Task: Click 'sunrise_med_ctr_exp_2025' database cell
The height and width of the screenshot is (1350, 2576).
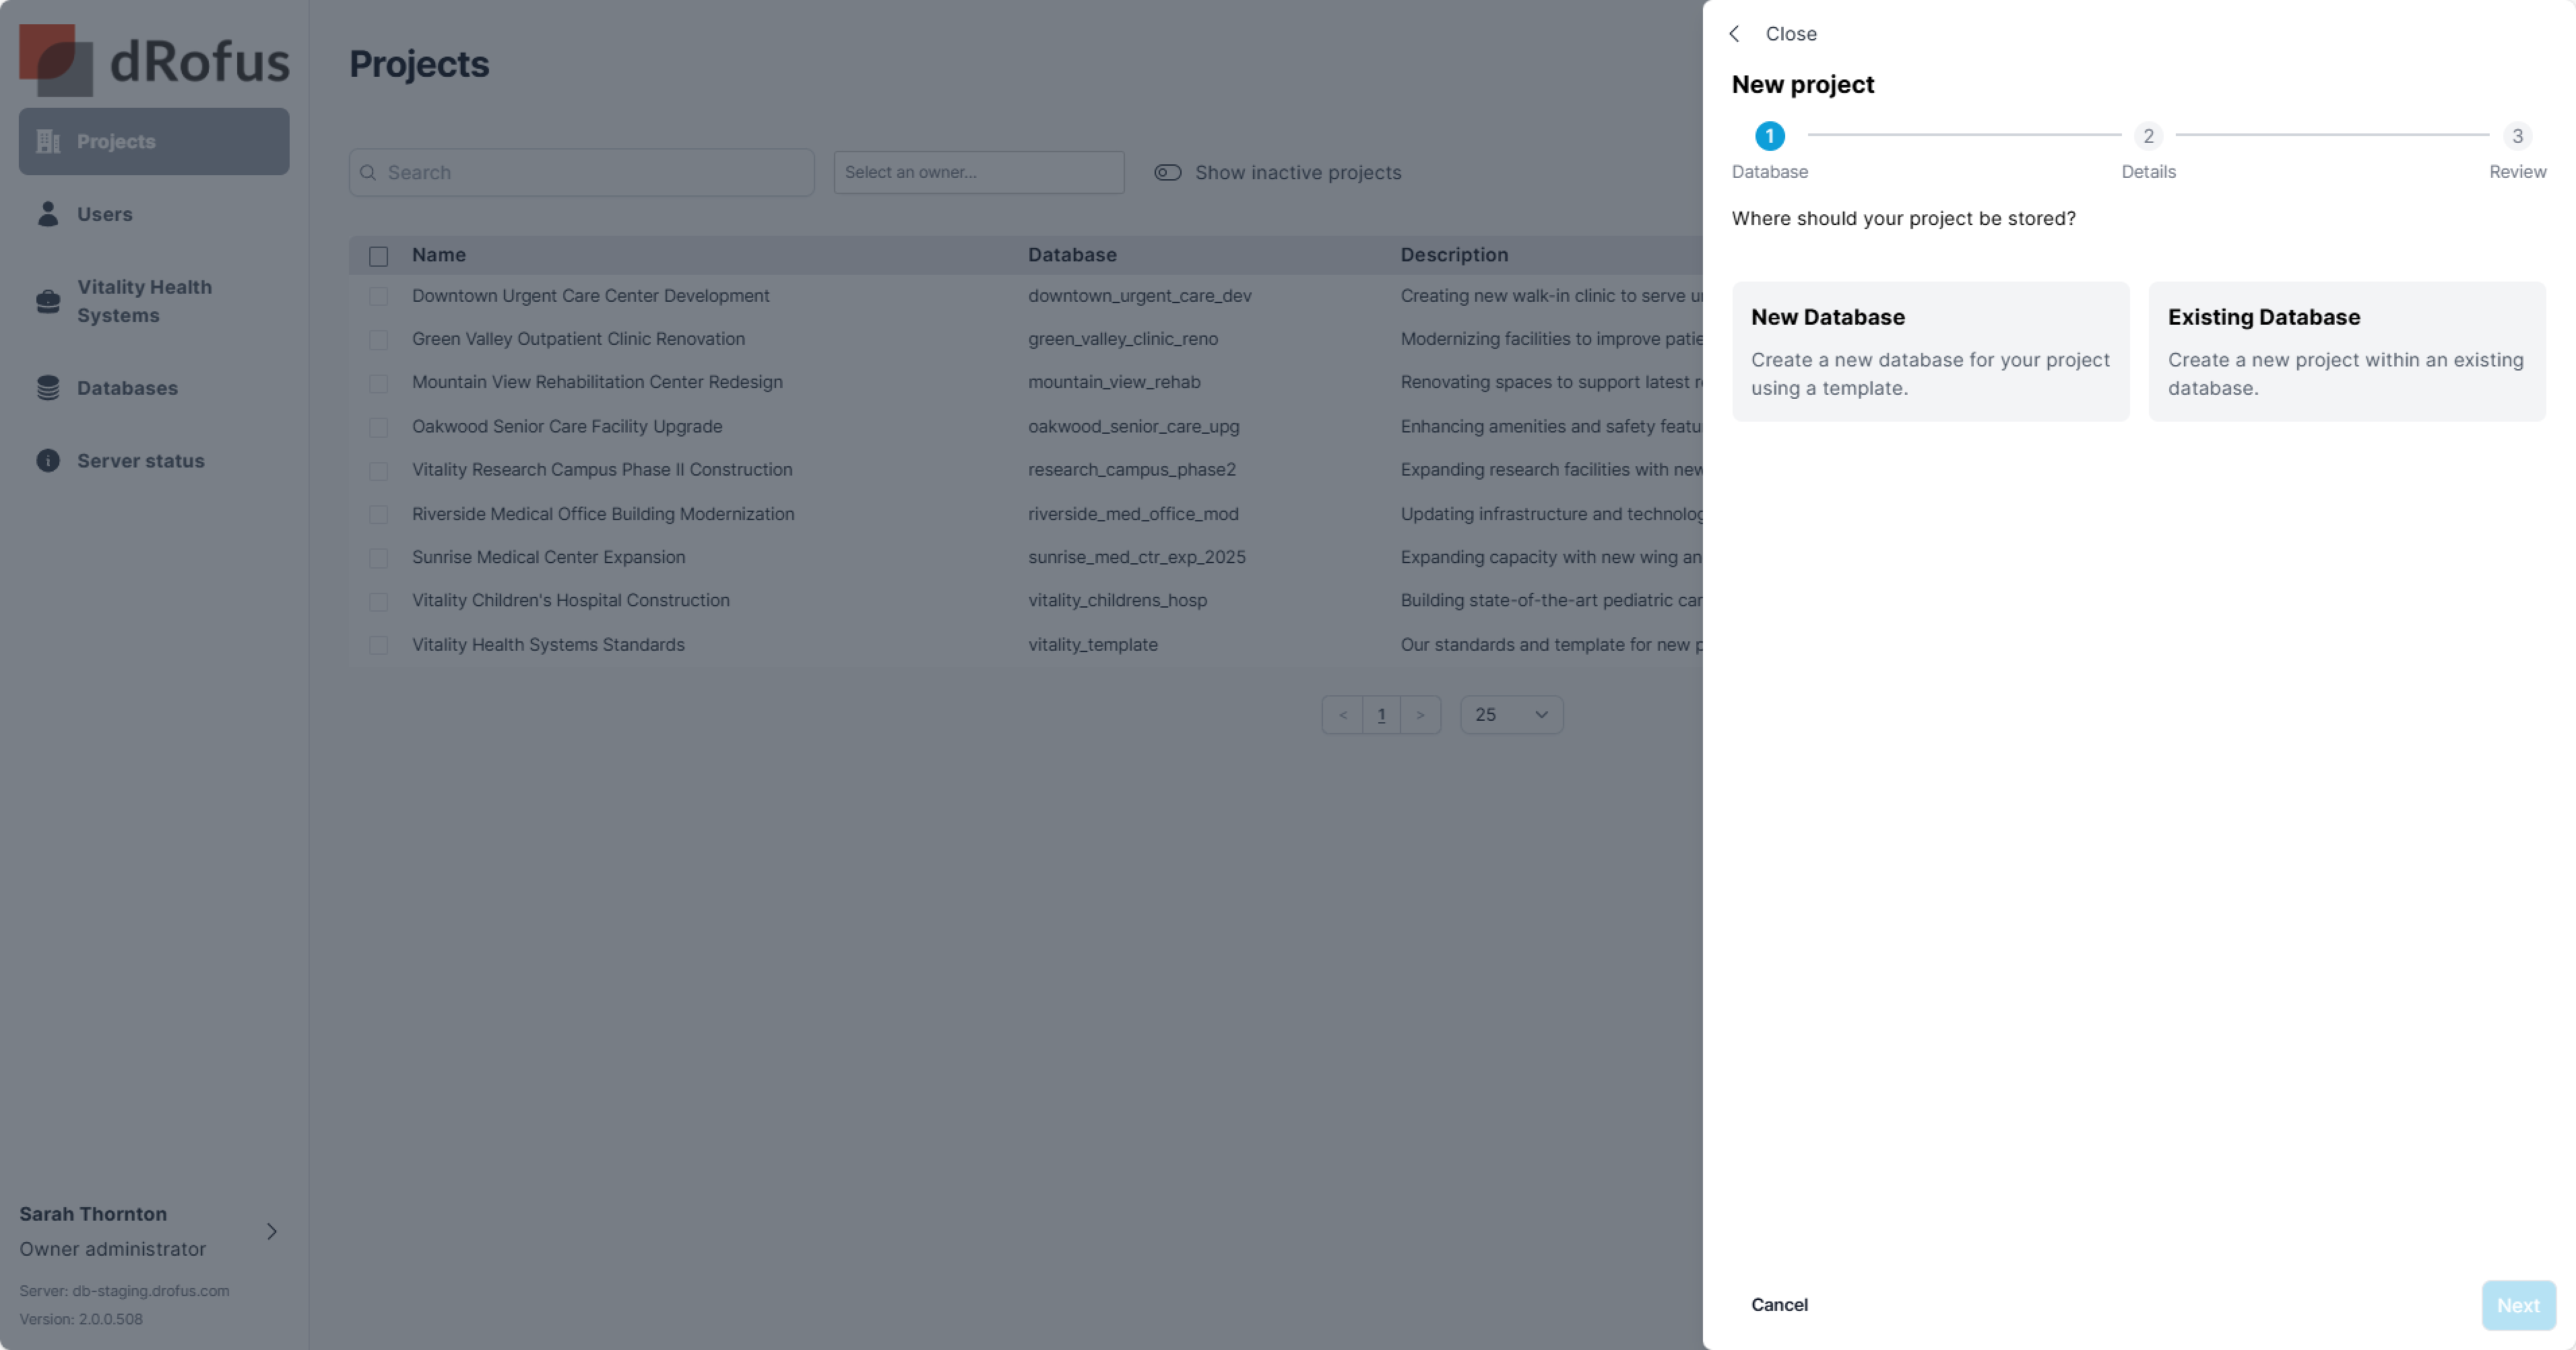Action: point(1137,557)
